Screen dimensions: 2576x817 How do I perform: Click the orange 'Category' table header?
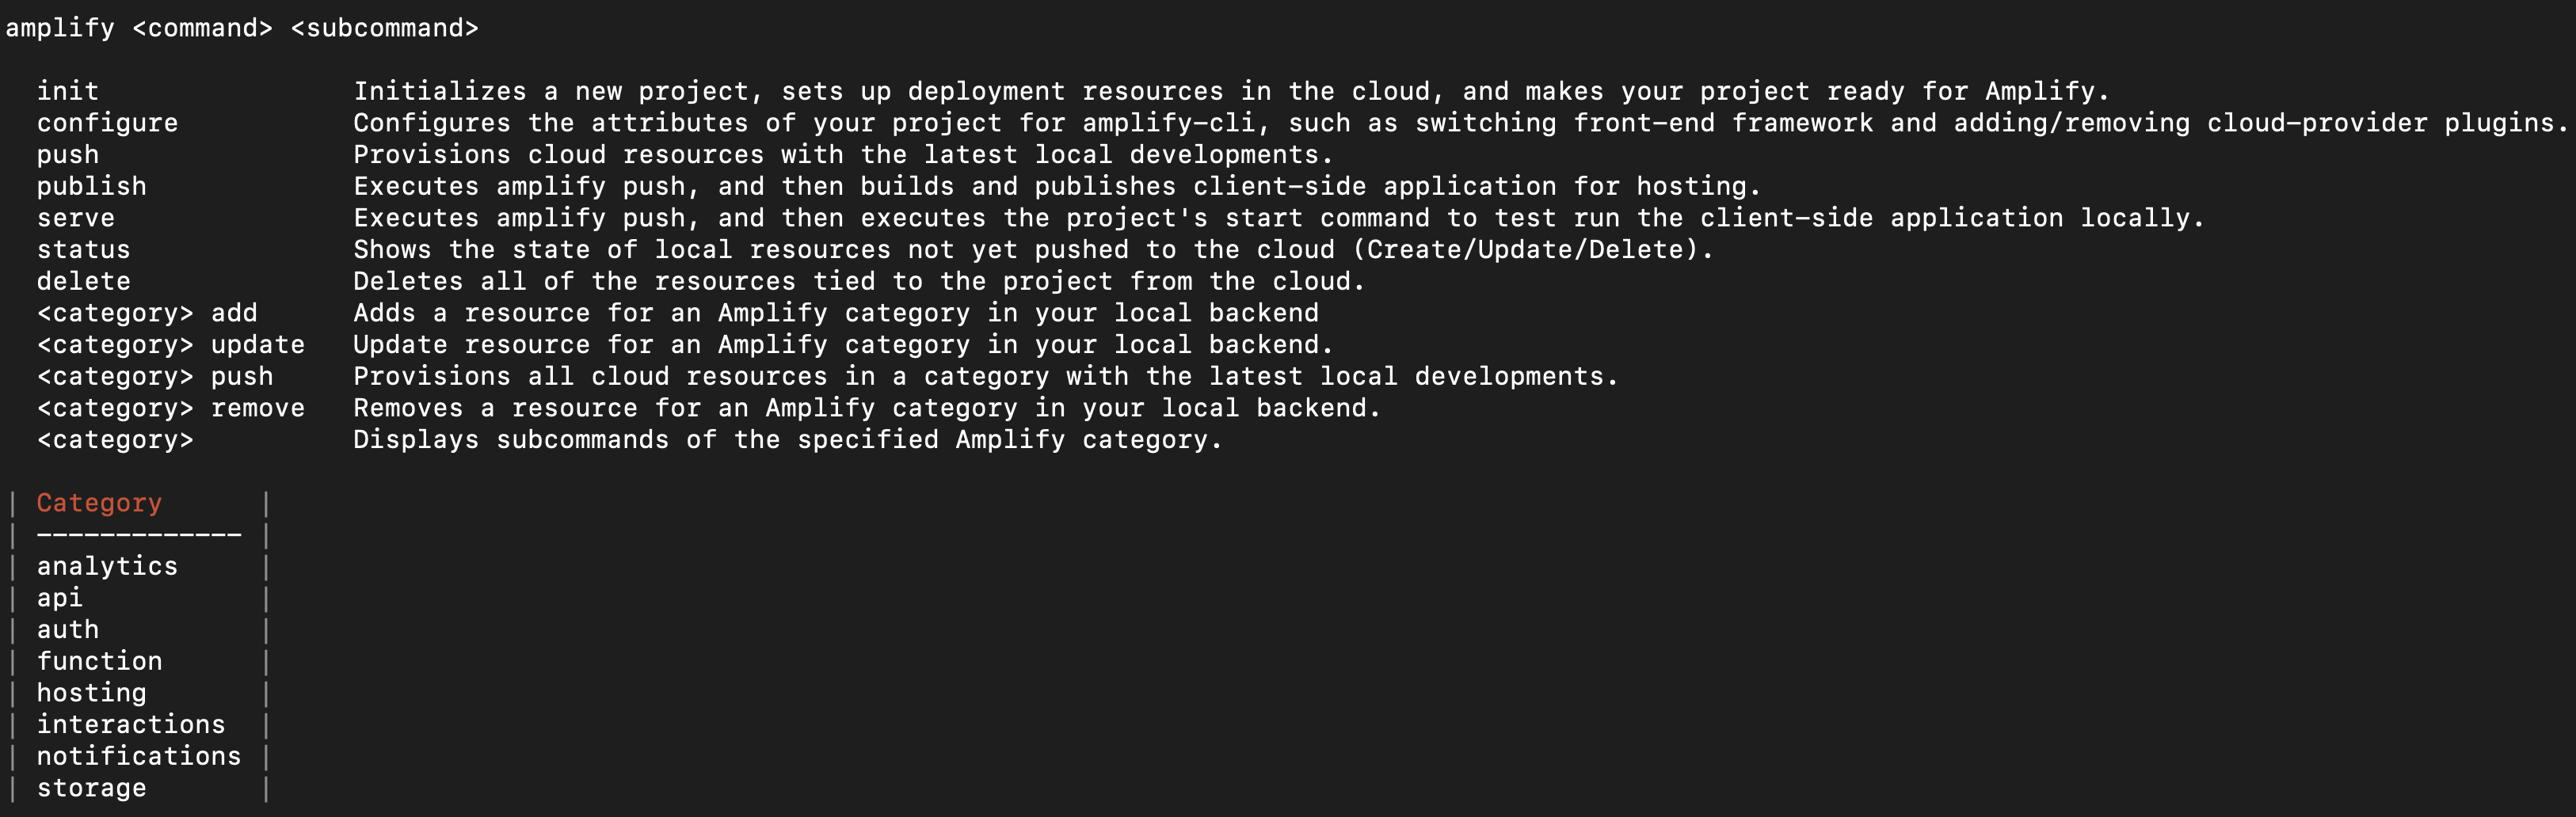pyautogui.click(x=99, y=503)
